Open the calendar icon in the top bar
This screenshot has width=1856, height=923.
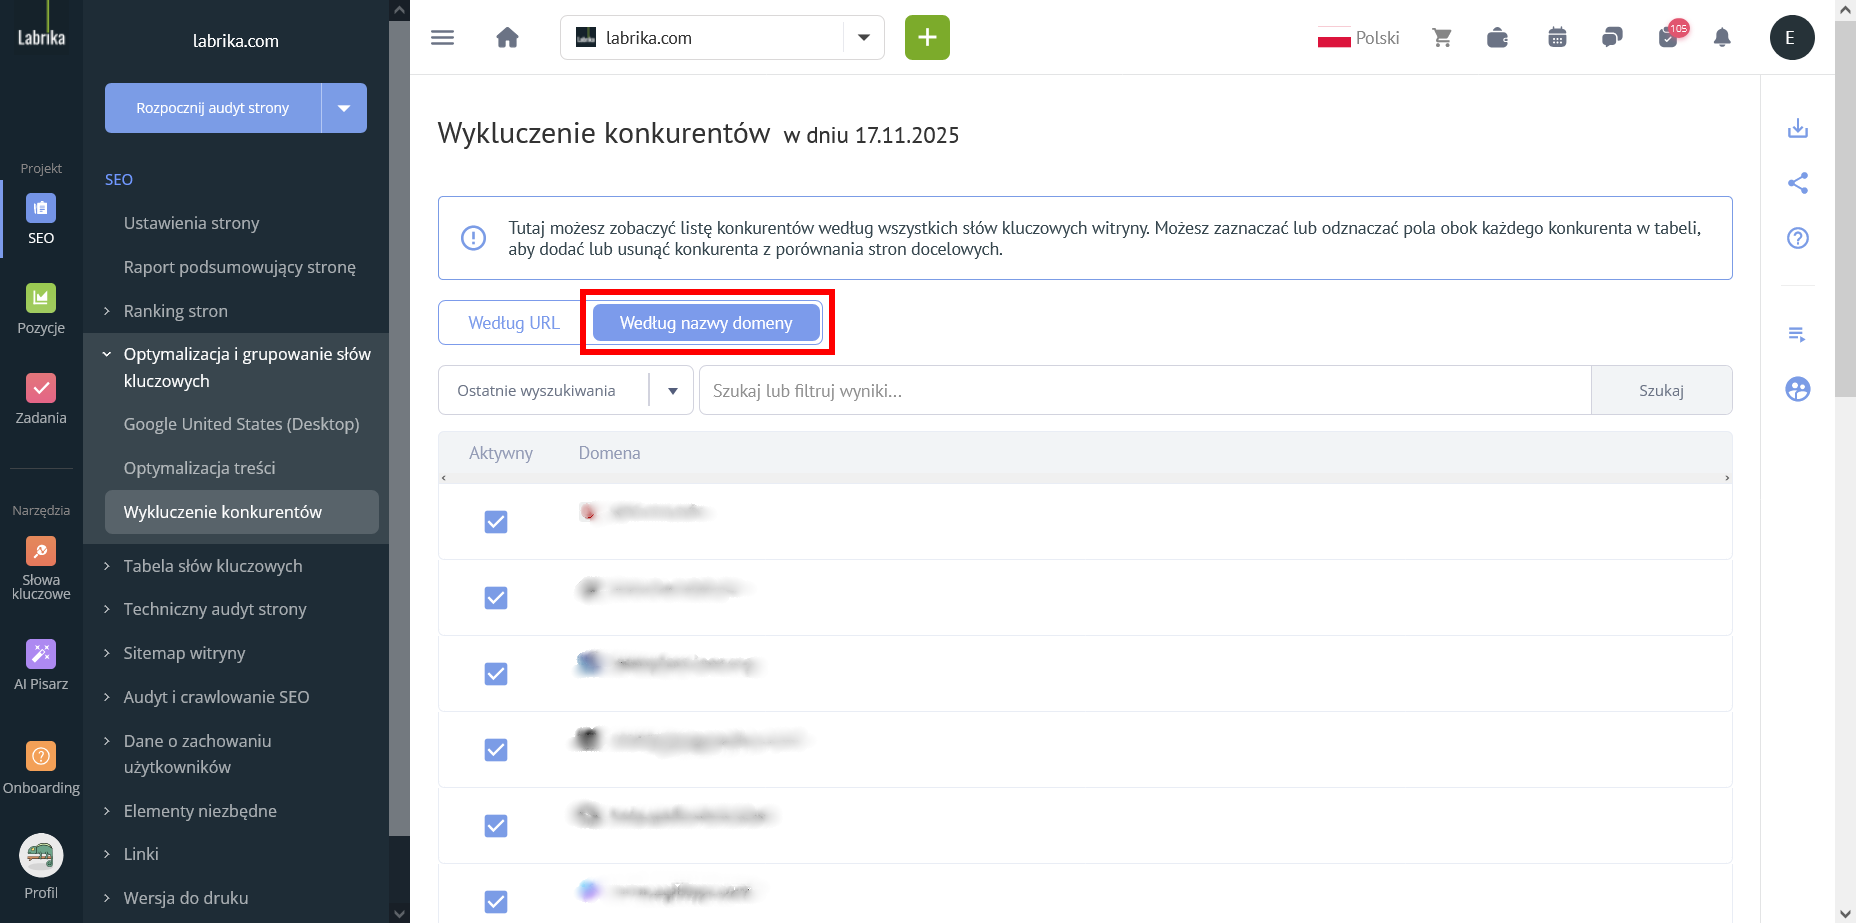[x=1556, y=38]
